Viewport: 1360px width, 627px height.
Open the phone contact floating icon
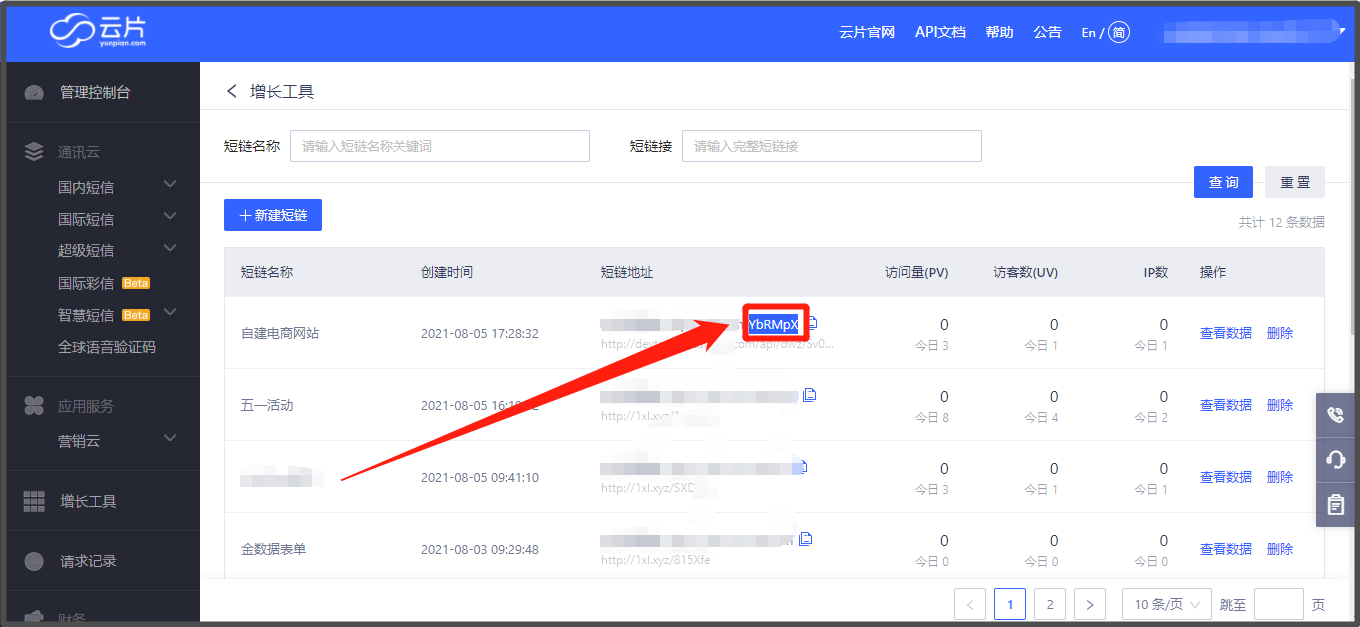[x=1336, y=415]
